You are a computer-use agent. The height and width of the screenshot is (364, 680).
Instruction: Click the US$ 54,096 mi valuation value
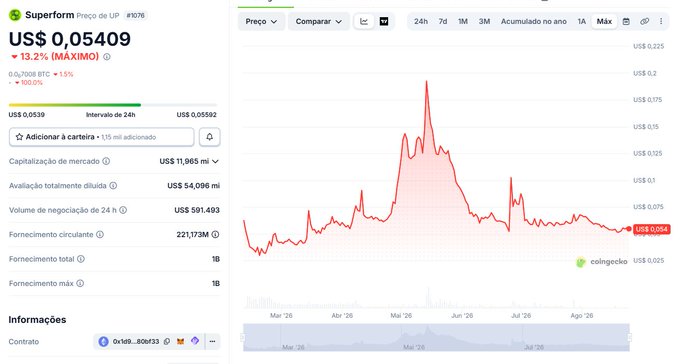point(193,186)
